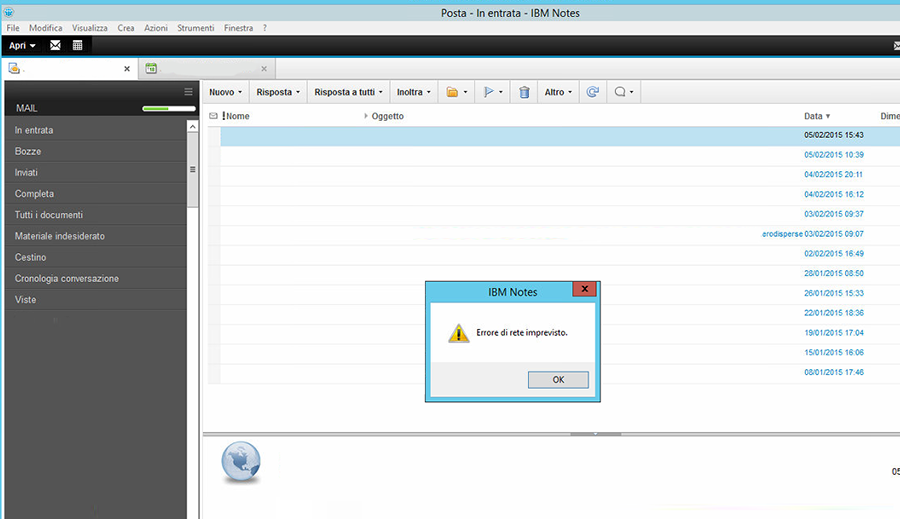Click the envelope column header icon
The height and width of the screenshot is (519, 900).
coord(214,116)
